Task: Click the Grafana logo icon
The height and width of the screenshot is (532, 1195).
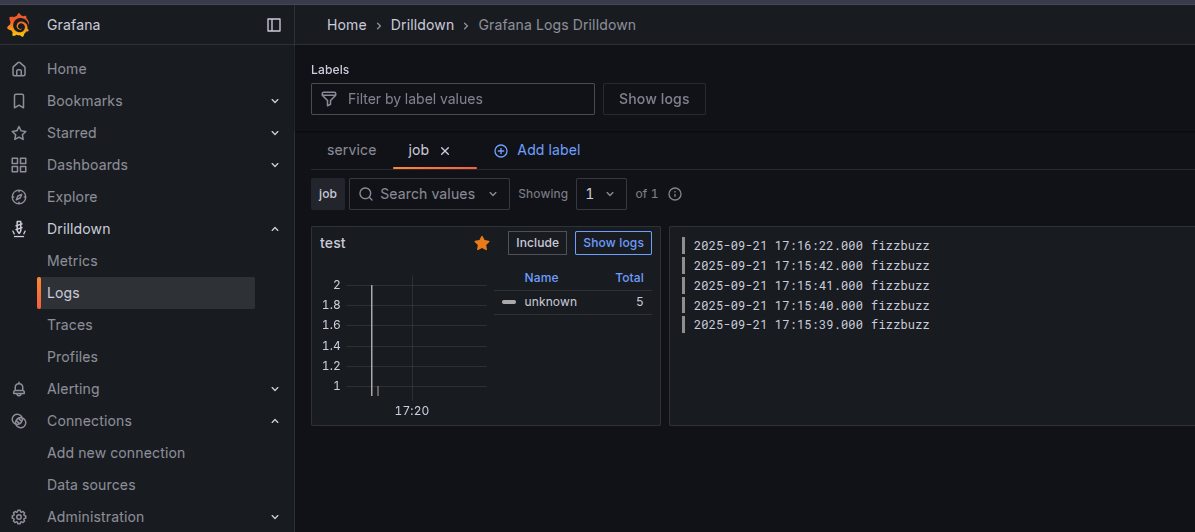Action: [x=19, y=25]
